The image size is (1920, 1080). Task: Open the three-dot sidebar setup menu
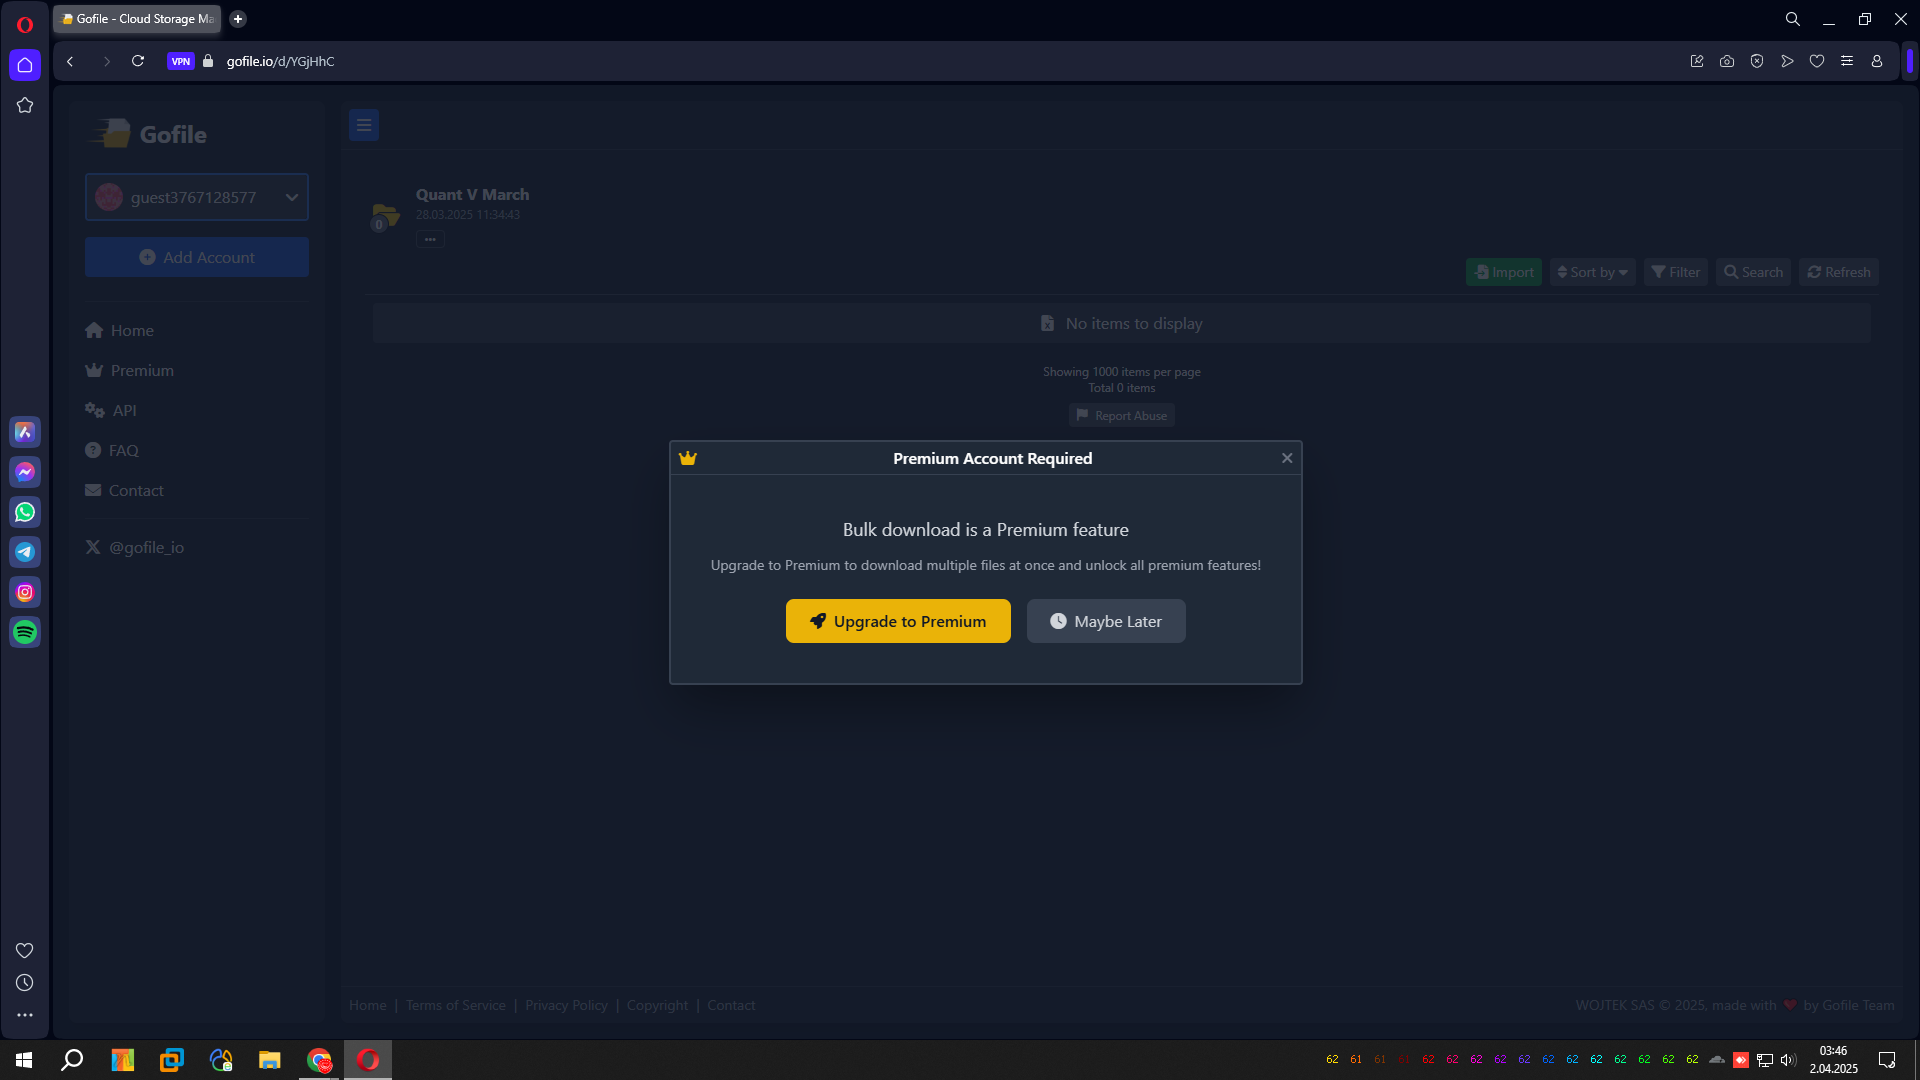(x=25, y=1015)
